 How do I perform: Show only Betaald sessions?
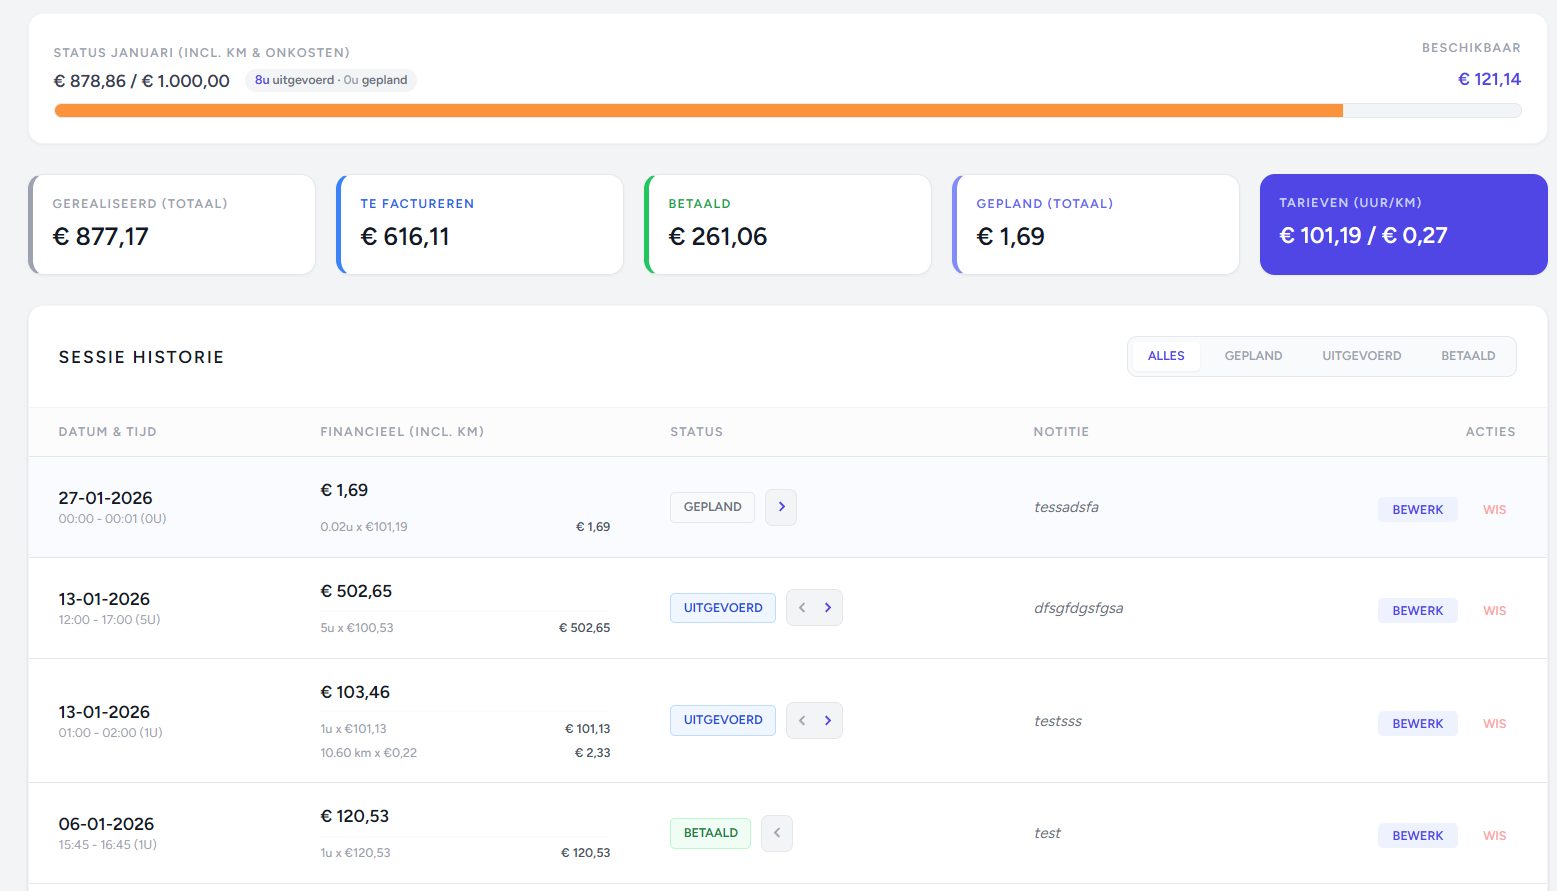point(1468,356)
